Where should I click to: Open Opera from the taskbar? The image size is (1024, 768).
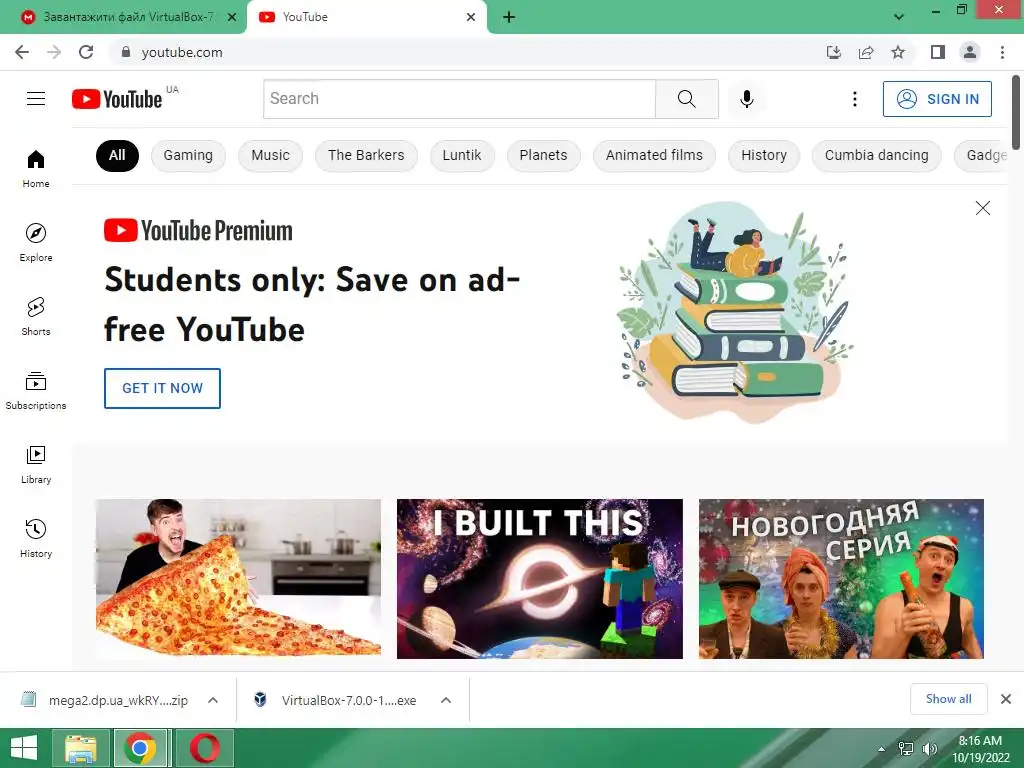204,748
